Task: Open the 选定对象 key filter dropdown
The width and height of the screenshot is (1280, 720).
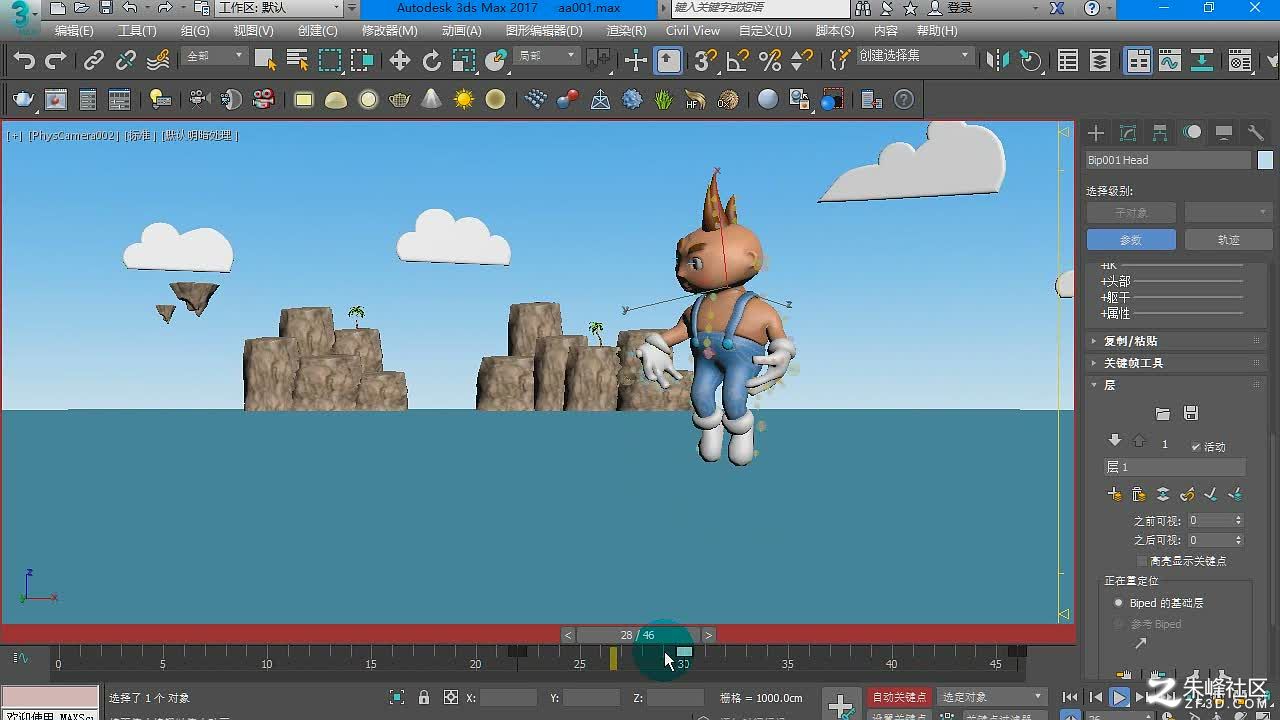Action: 992,697
